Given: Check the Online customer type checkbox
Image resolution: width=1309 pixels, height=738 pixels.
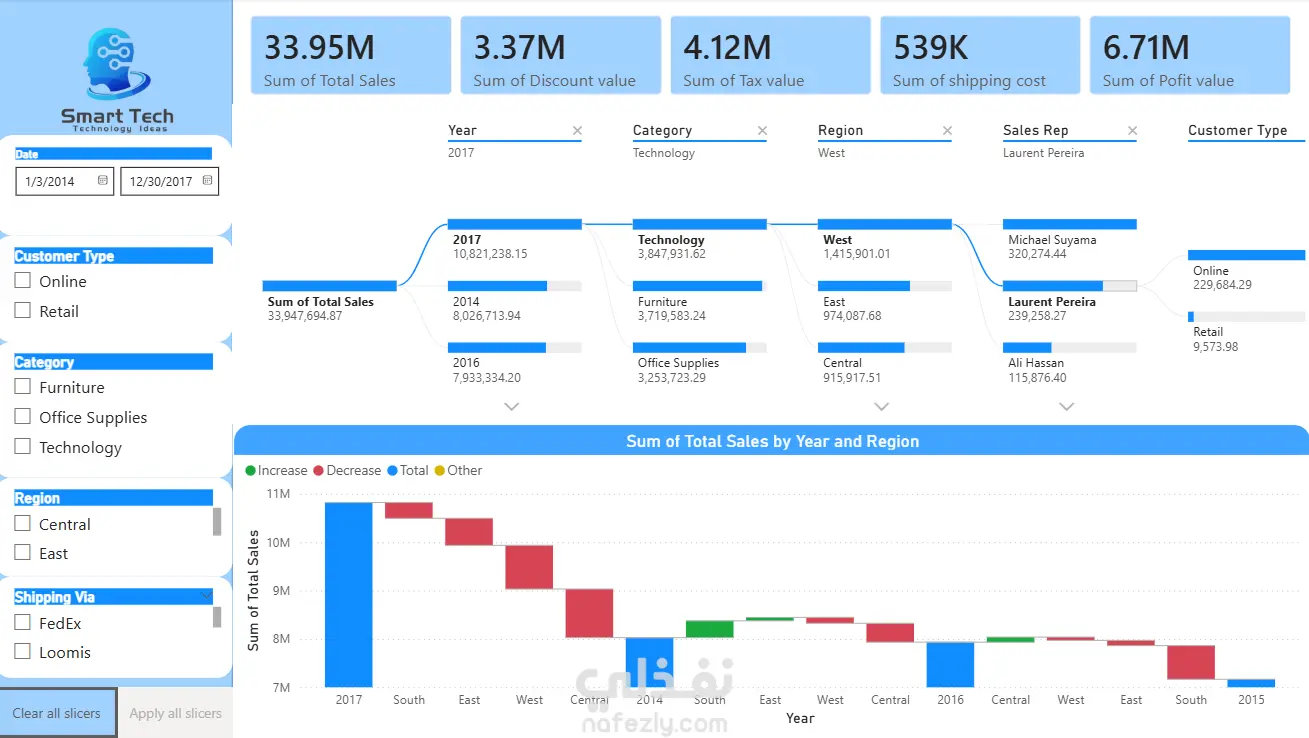Looking at the screenshot, I should tap(23, 281).
